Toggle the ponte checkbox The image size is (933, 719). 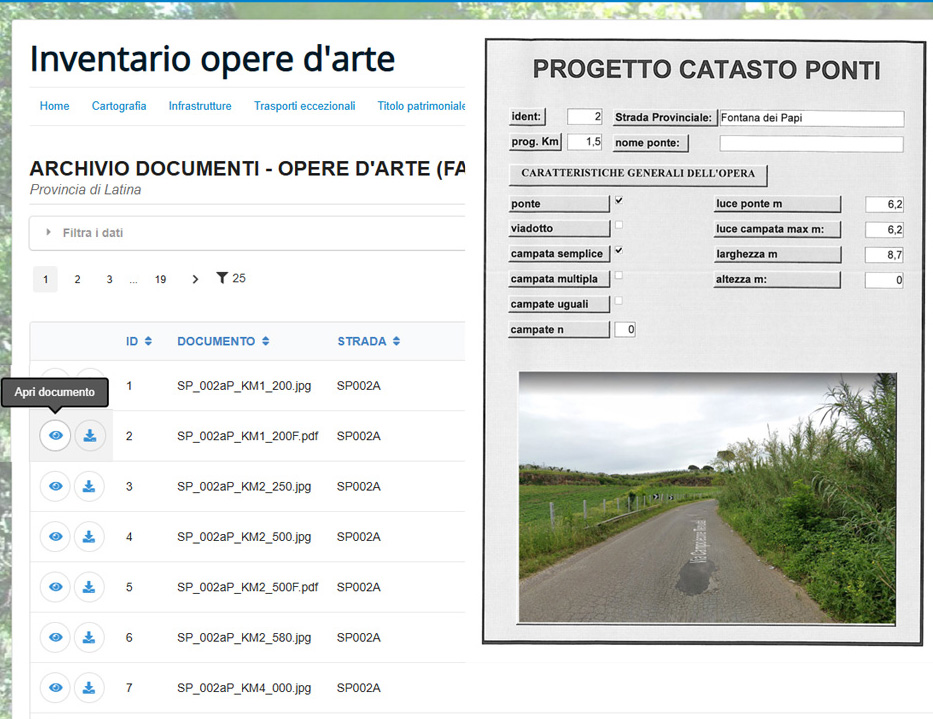[x=618, y=200]
